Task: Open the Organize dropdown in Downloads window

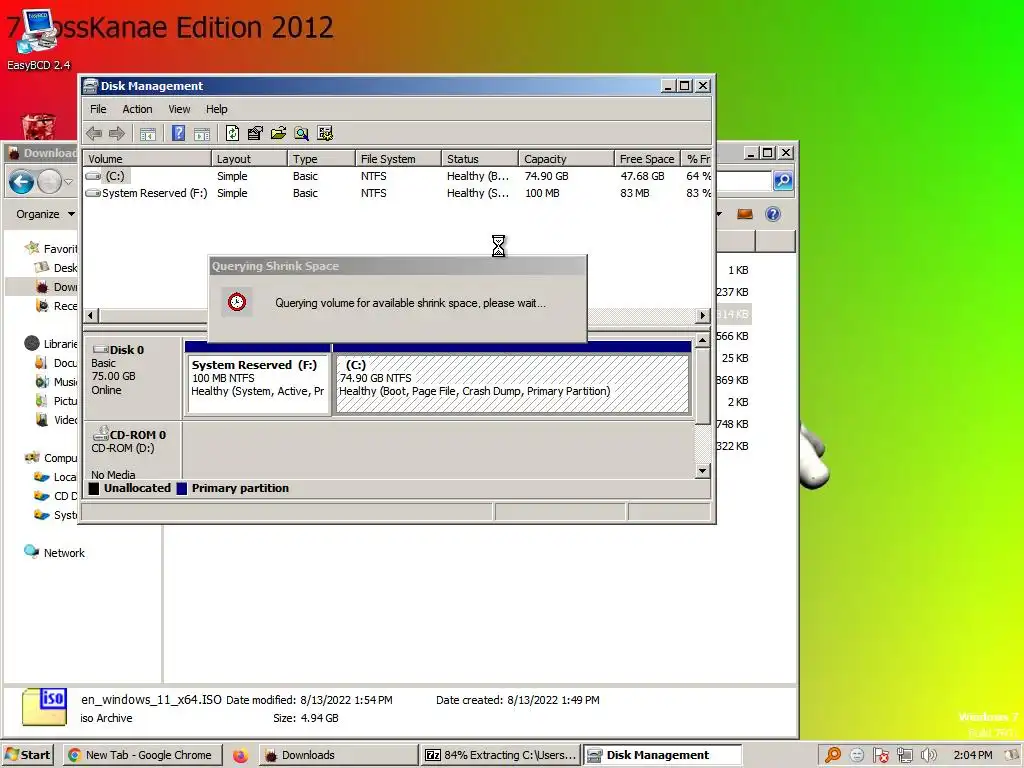Action: (46, 214)
